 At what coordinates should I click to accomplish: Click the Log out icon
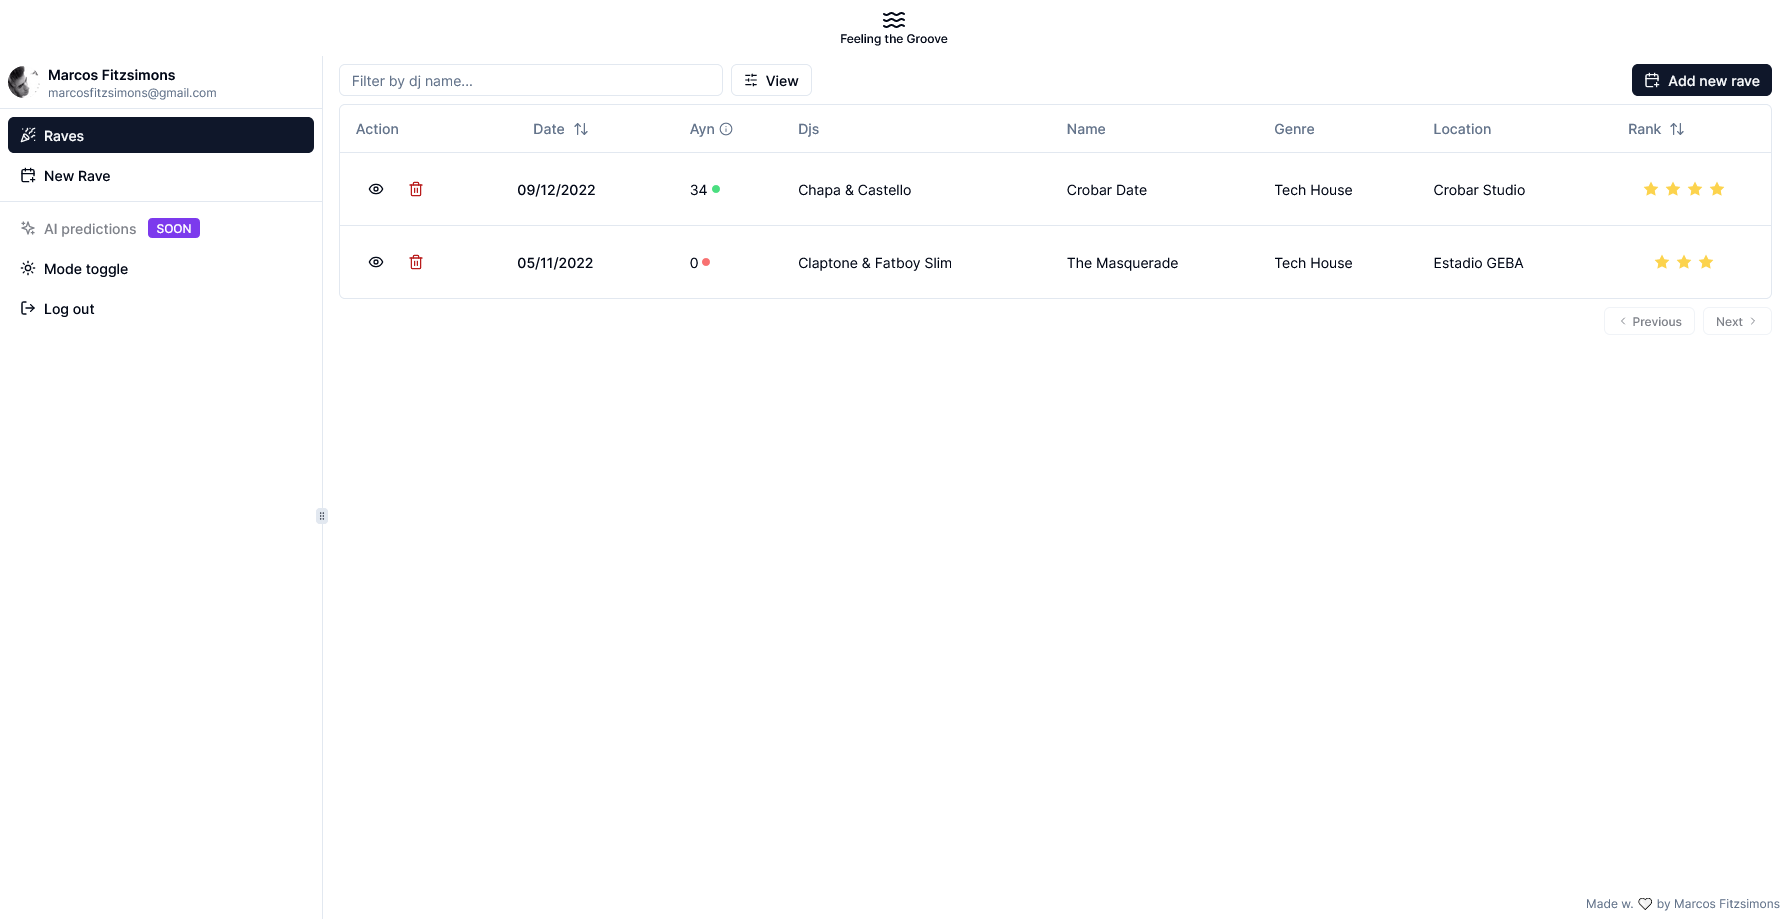[28, 309]
